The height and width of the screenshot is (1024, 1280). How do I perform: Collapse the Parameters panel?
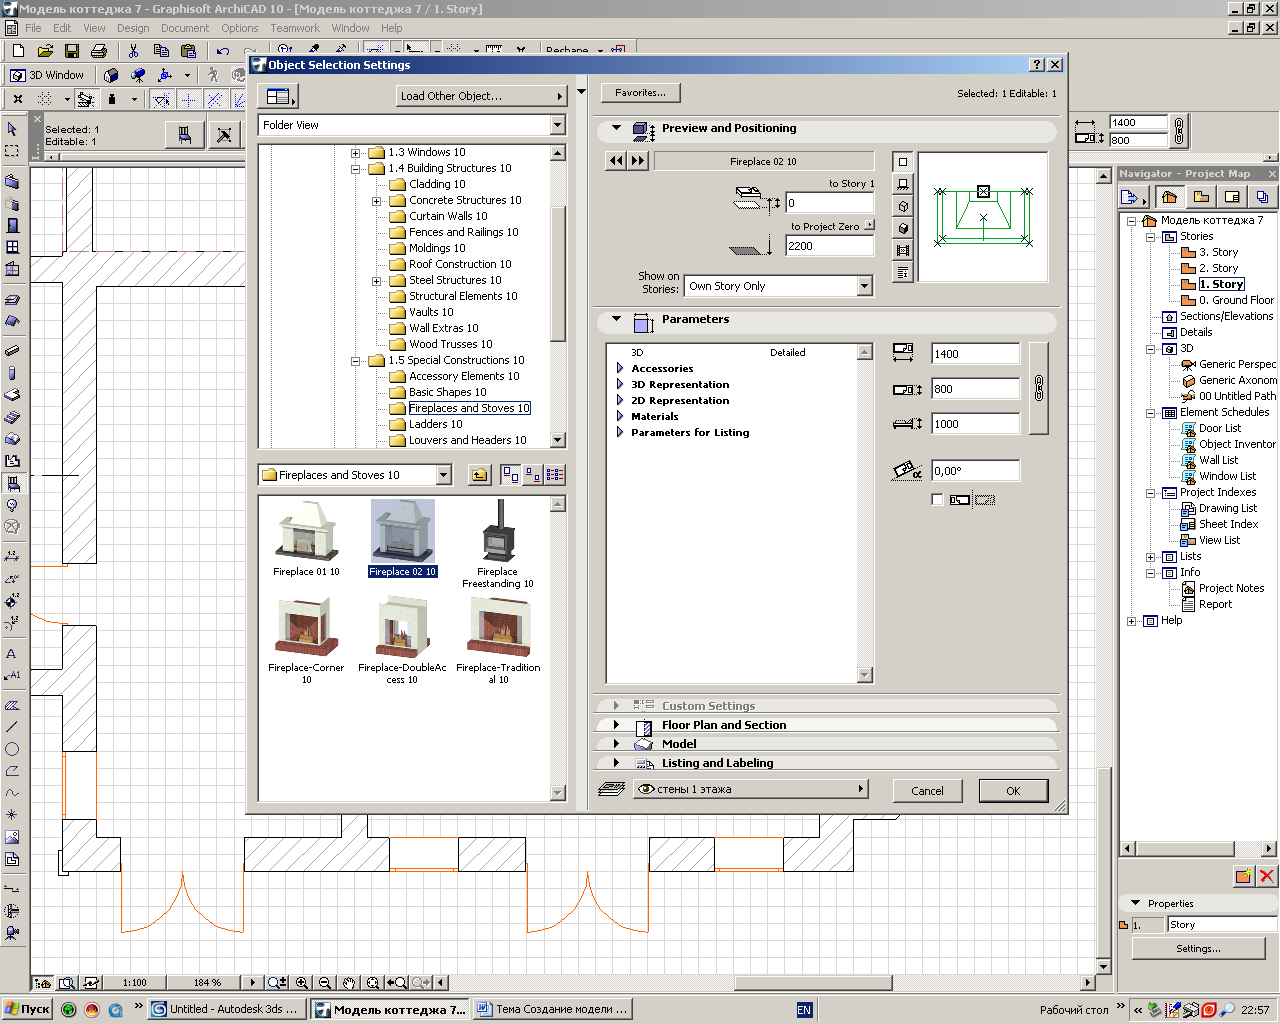pos(616,319)
